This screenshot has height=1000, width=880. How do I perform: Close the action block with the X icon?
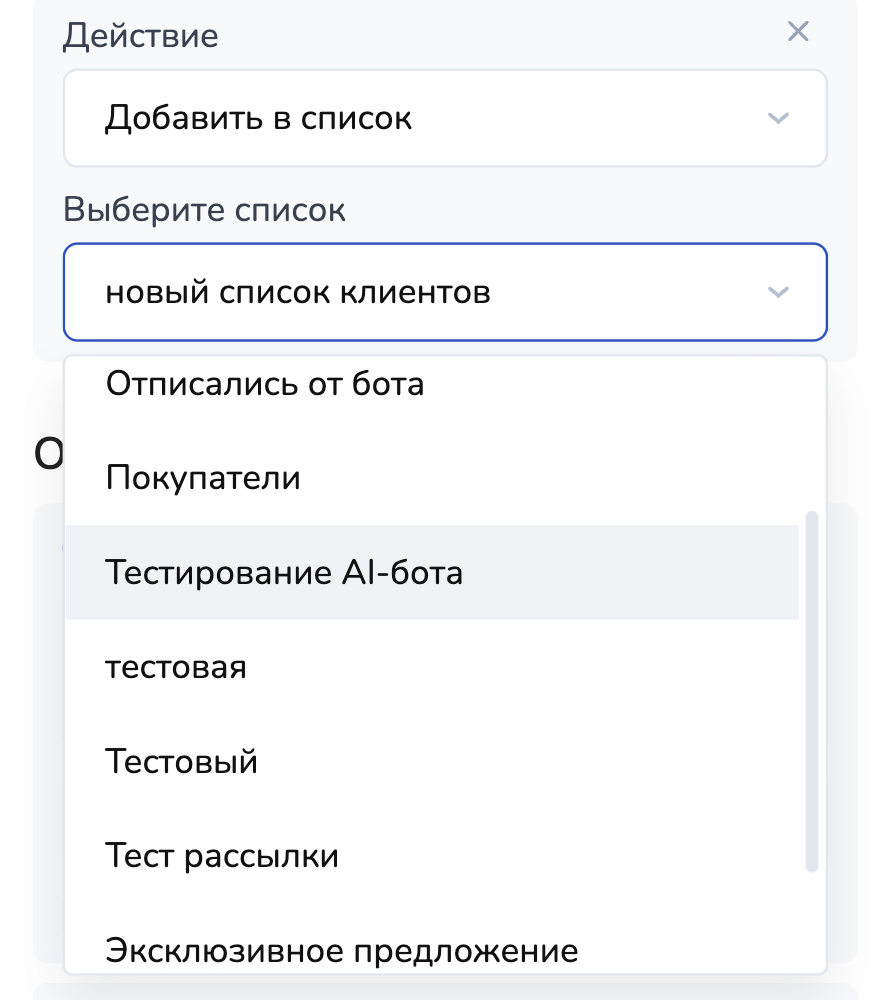tap(797, 32)
